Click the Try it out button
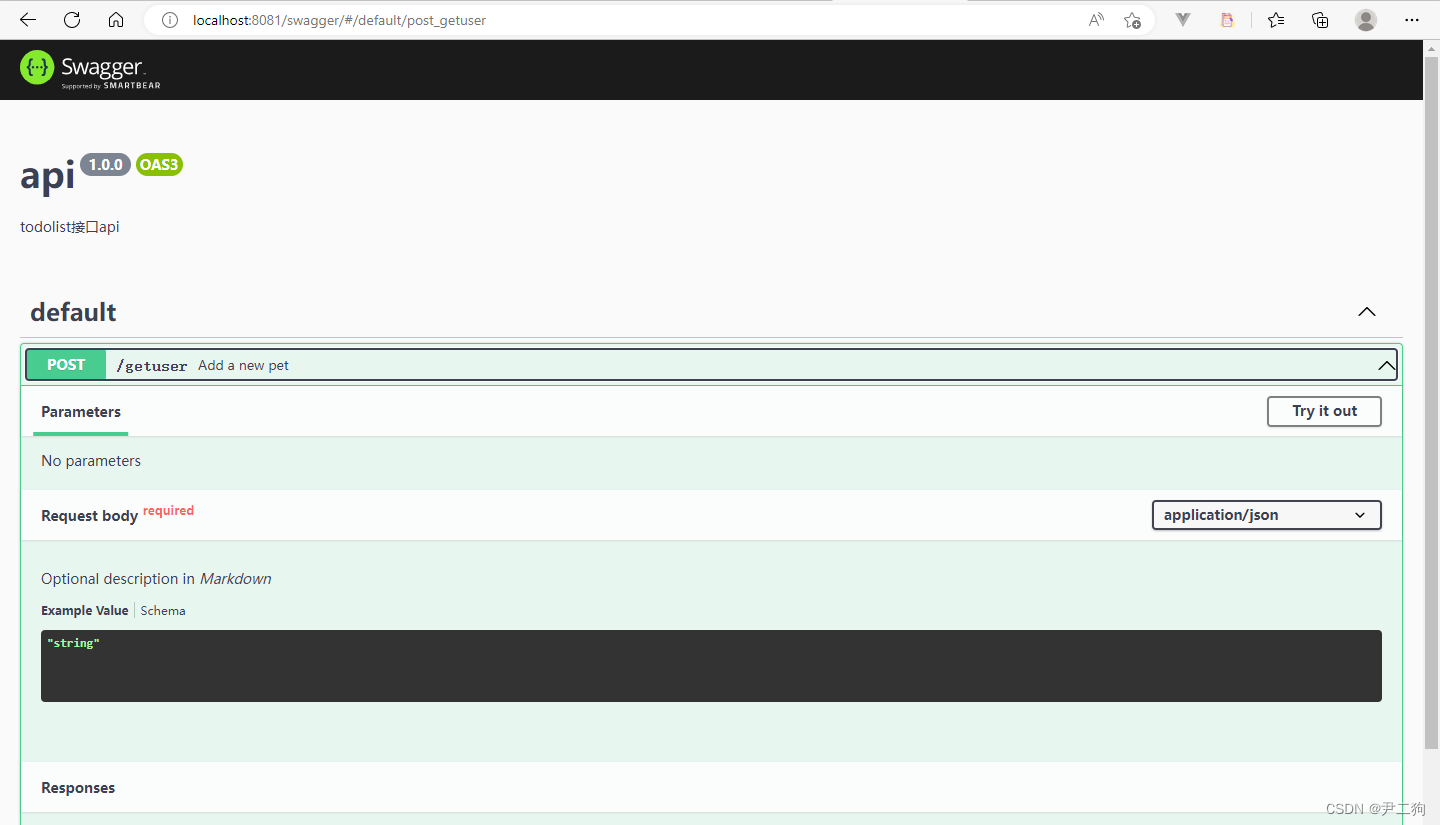 pyautogui.click(x=1324, y=411)
